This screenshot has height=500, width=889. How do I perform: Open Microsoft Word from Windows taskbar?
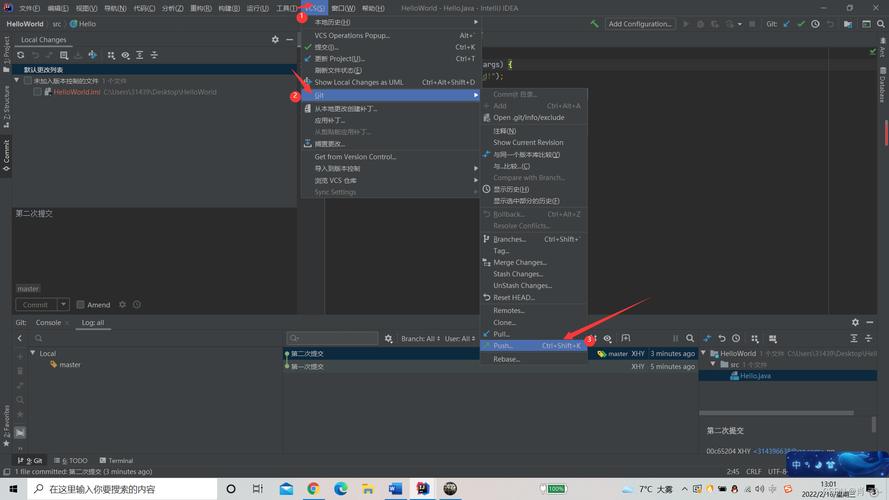point(395,489)
